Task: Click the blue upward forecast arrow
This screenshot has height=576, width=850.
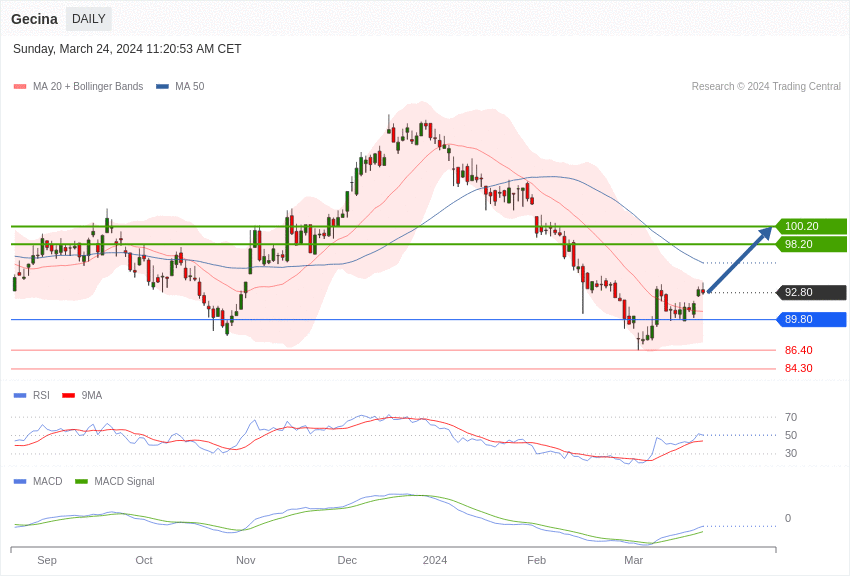Action: pyautogui.click(x=740, y=259)
